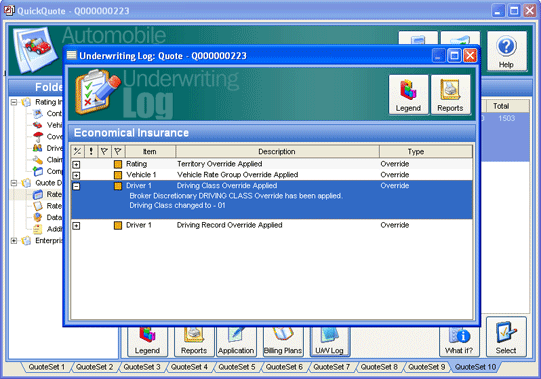Screen dimensions: 541x379
Task: Sort by the Item column header
Action: pos(150,151)
